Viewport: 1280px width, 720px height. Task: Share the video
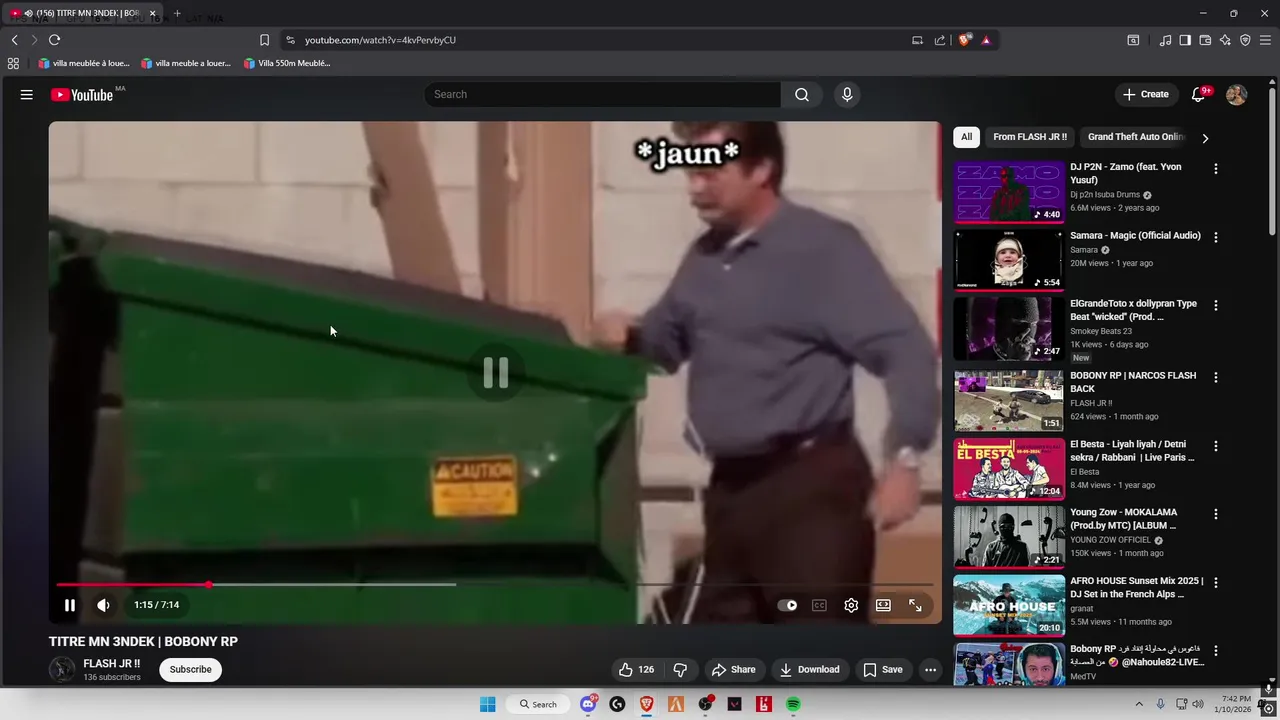tap(733, 669)
